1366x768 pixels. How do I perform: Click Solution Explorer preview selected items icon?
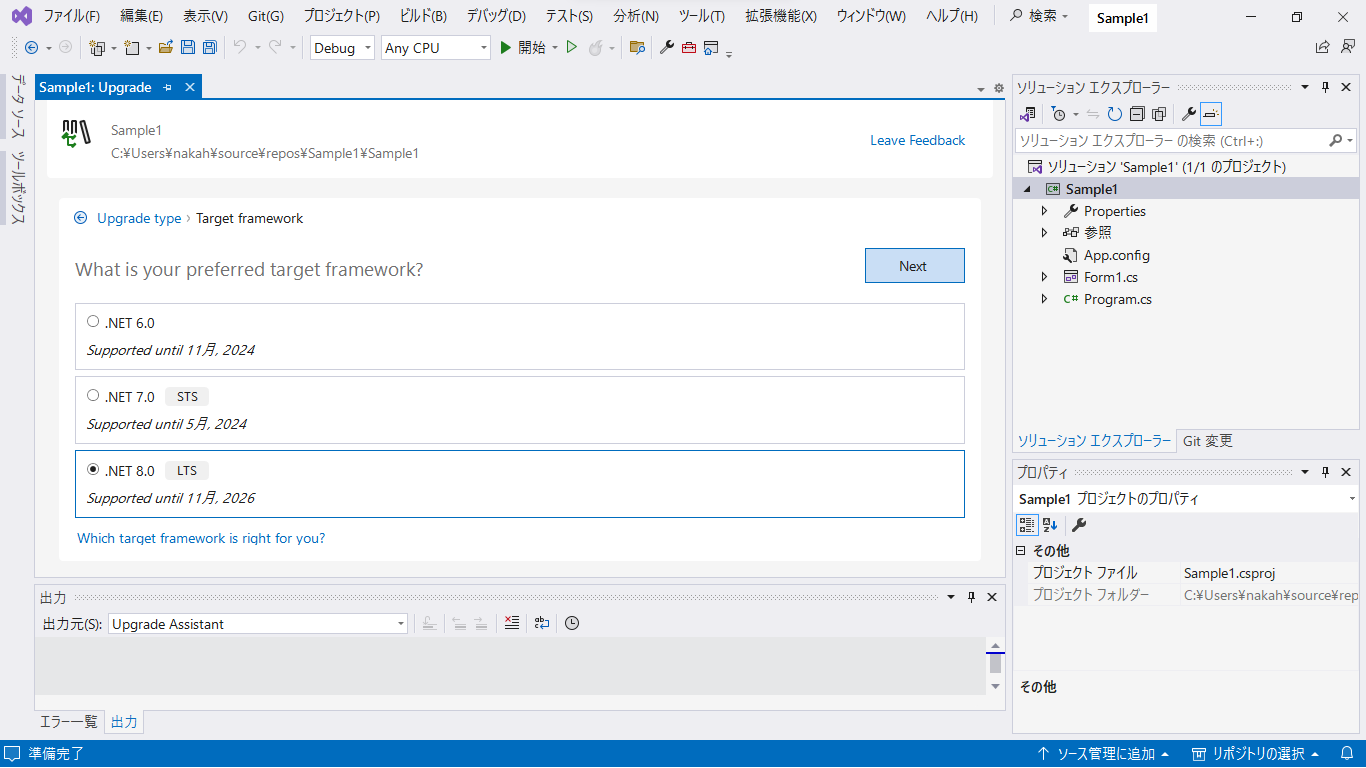pos(1211,114)
